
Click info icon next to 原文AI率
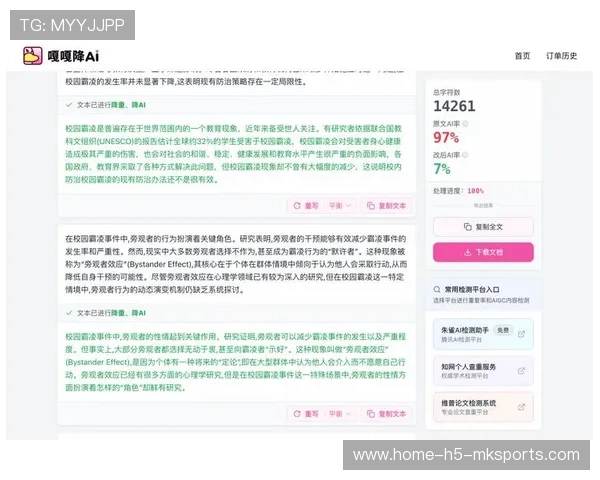(465, 124)
